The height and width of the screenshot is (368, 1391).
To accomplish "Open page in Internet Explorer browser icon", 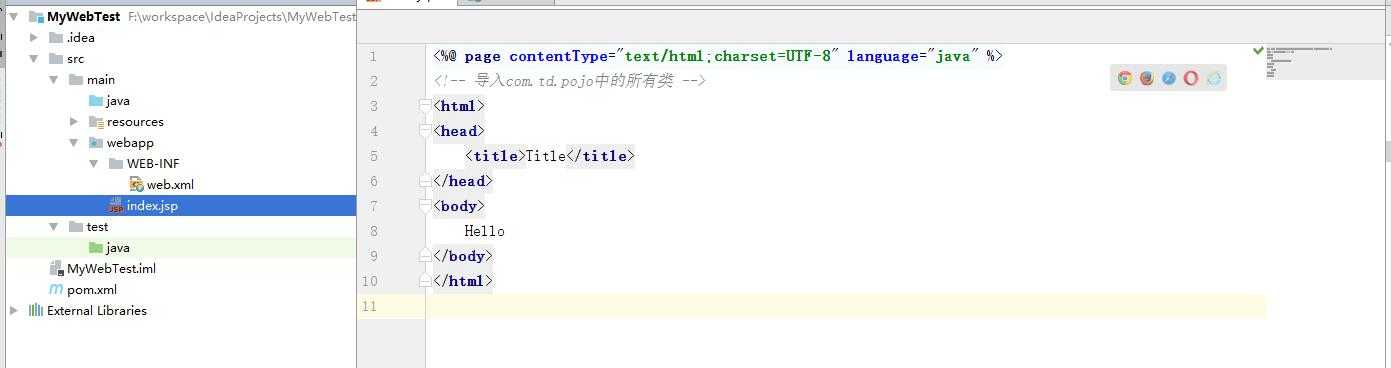I will pos(1213,78).
